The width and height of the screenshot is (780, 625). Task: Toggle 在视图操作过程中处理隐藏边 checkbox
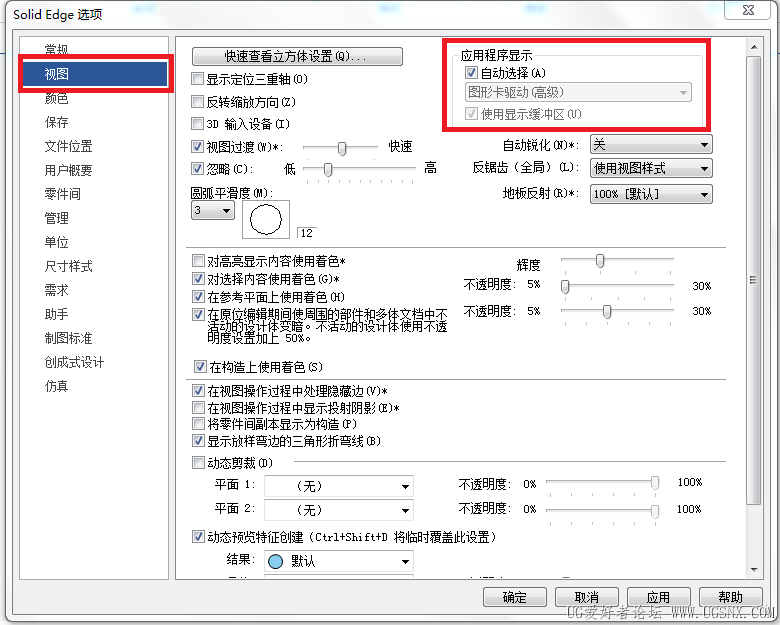[x=198, y=391]
